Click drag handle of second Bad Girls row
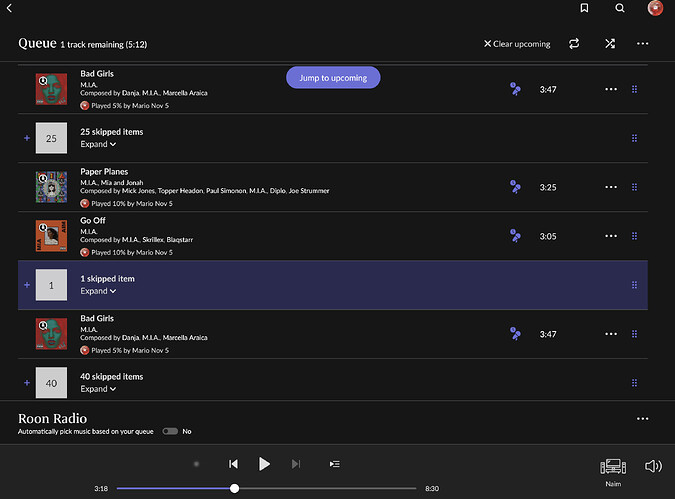The height and width of the screenshot is (499, 675). coord(634,334)
